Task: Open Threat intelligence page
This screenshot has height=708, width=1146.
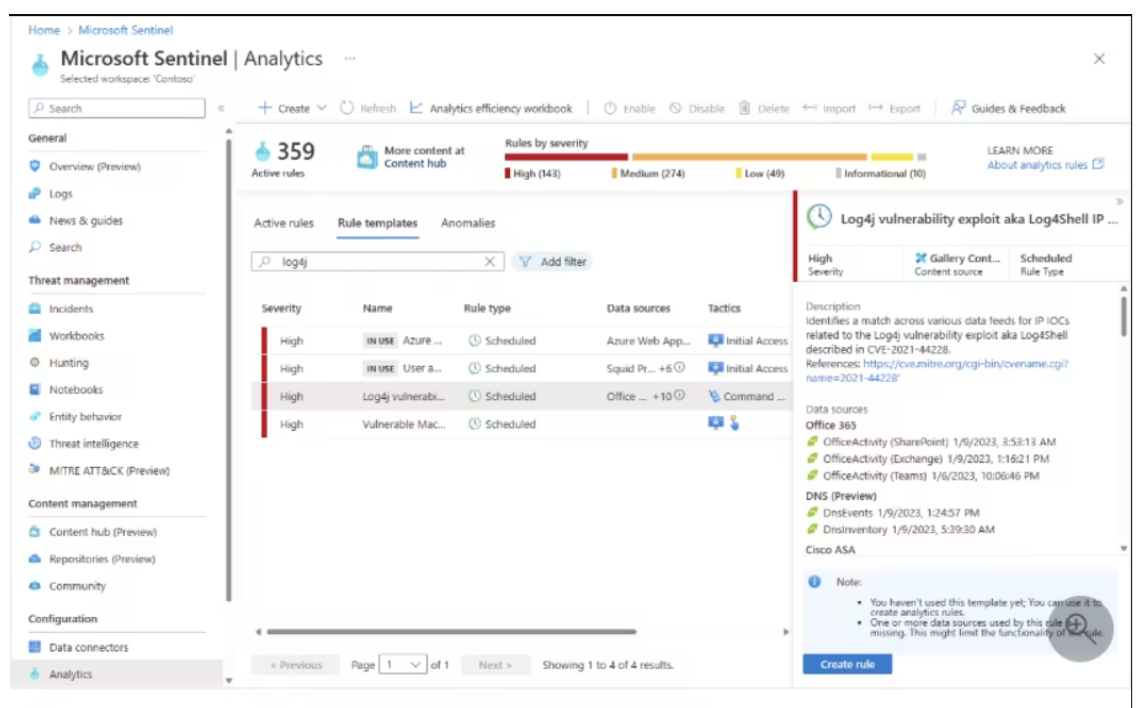Action: point(93,444)
